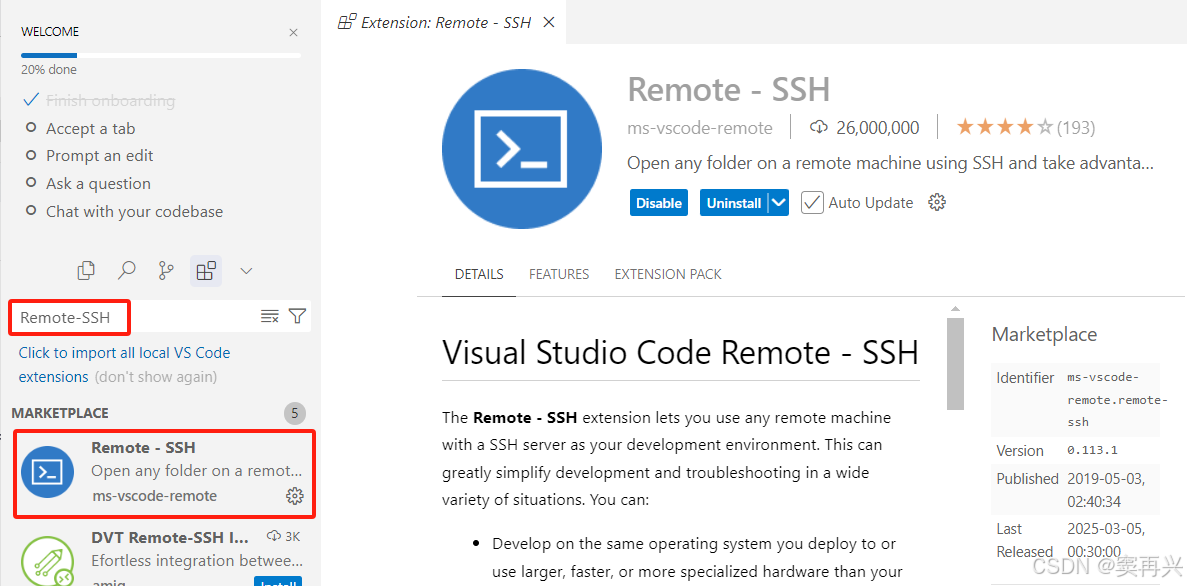This screenshot has width=1187, height=586.
Task: Click the version value 0.113.1
Action: point(1092,450)
